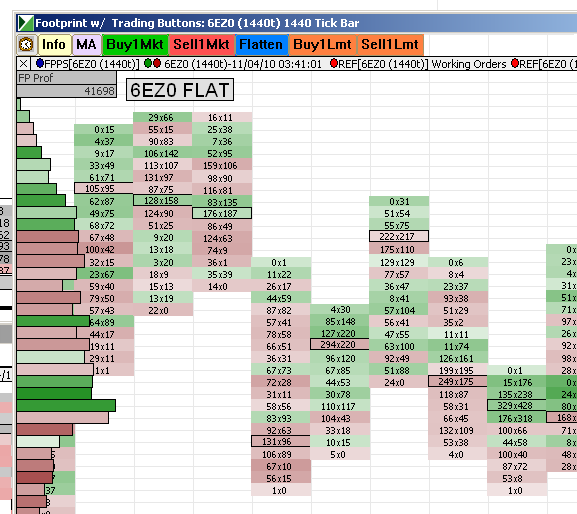Click the boxed 128x158 cell
Viewport: 577px width, 514px height.
coord(162,201)
